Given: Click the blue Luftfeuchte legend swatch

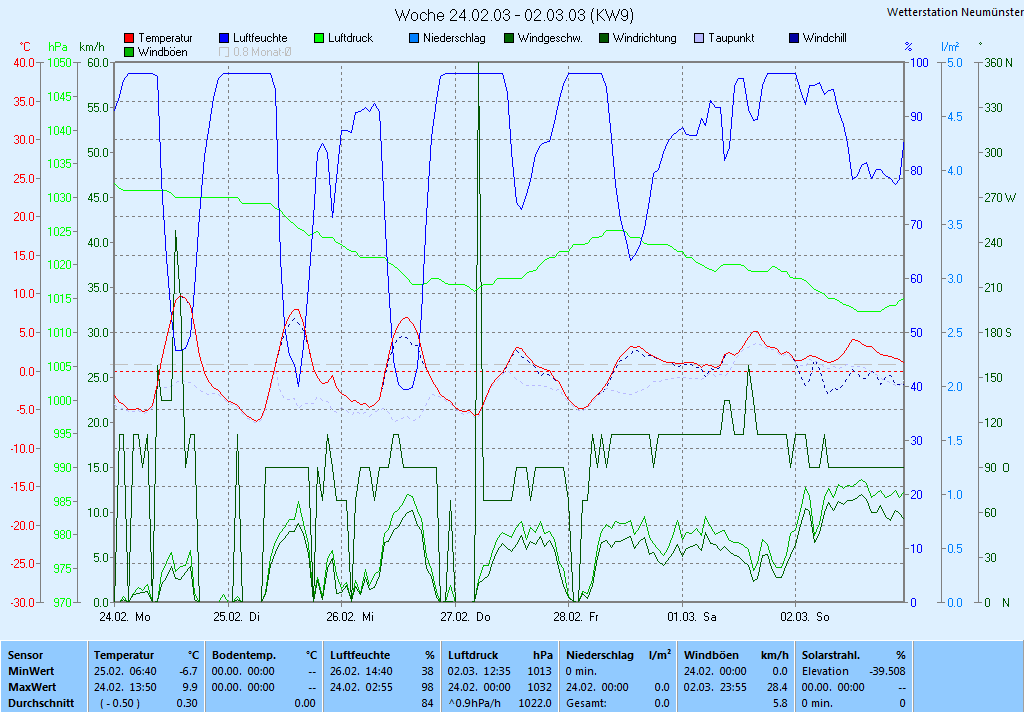Looking at the screenshot, I should (224, 38).
